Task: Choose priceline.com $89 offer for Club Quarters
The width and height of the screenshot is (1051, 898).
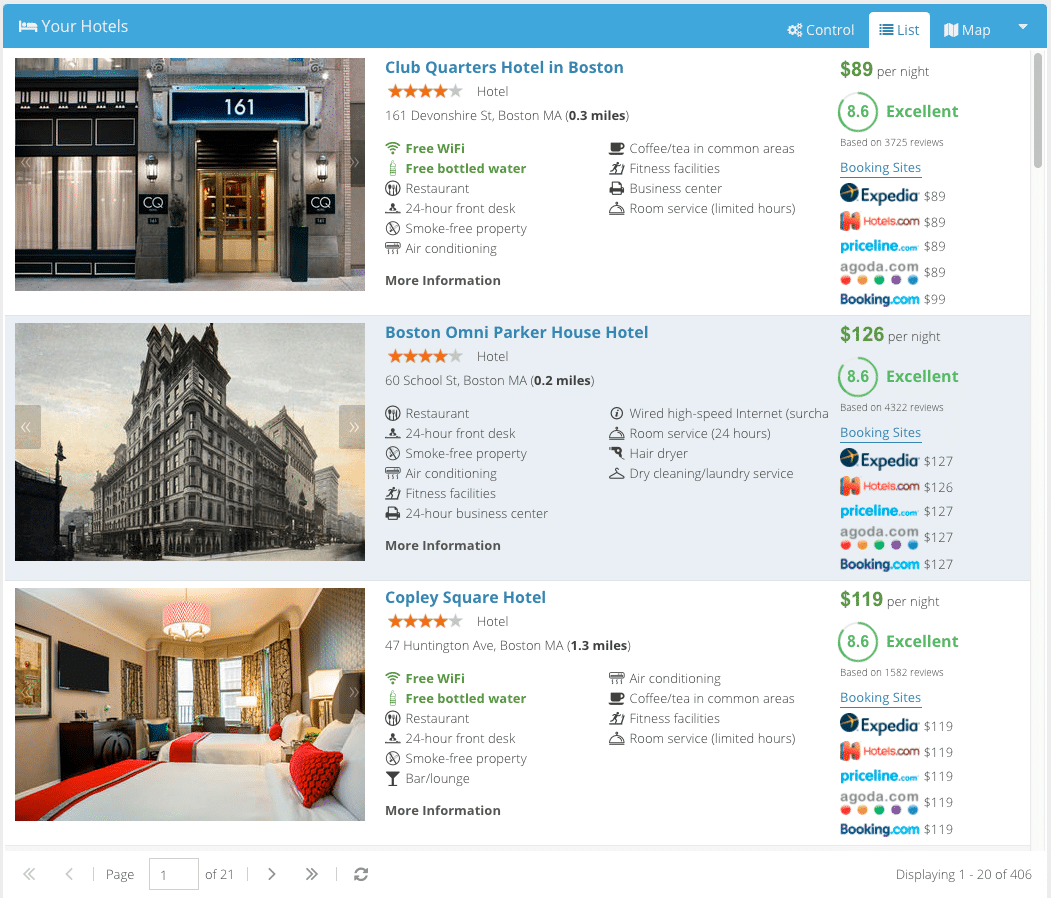Action: click(892, 246)
